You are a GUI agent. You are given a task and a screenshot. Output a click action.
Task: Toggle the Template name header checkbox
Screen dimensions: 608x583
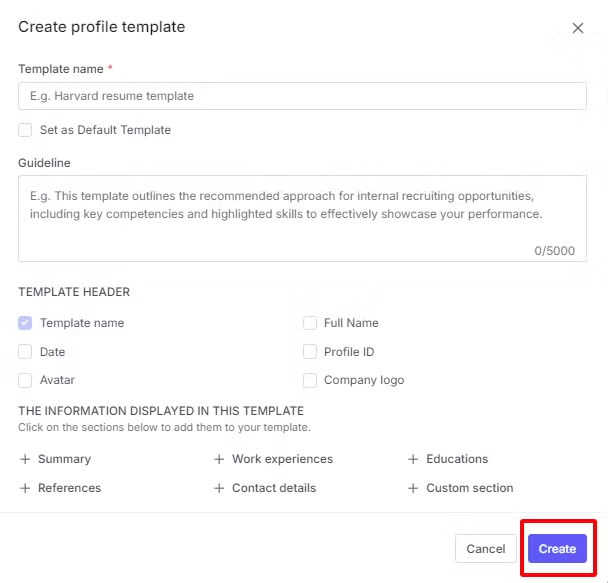pyautogui.click(x=25, y=323)
